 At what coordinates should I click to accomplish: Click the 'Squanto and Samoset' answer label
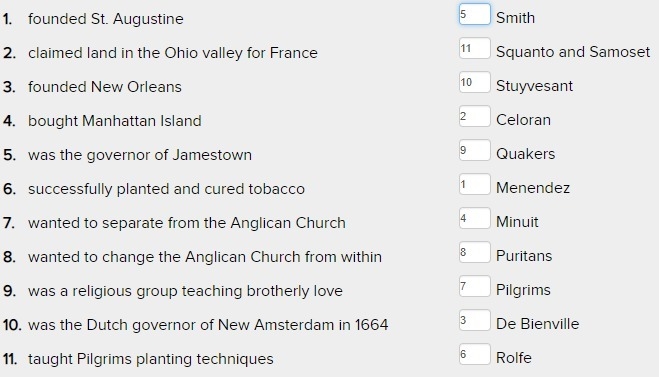pos(573,52)
